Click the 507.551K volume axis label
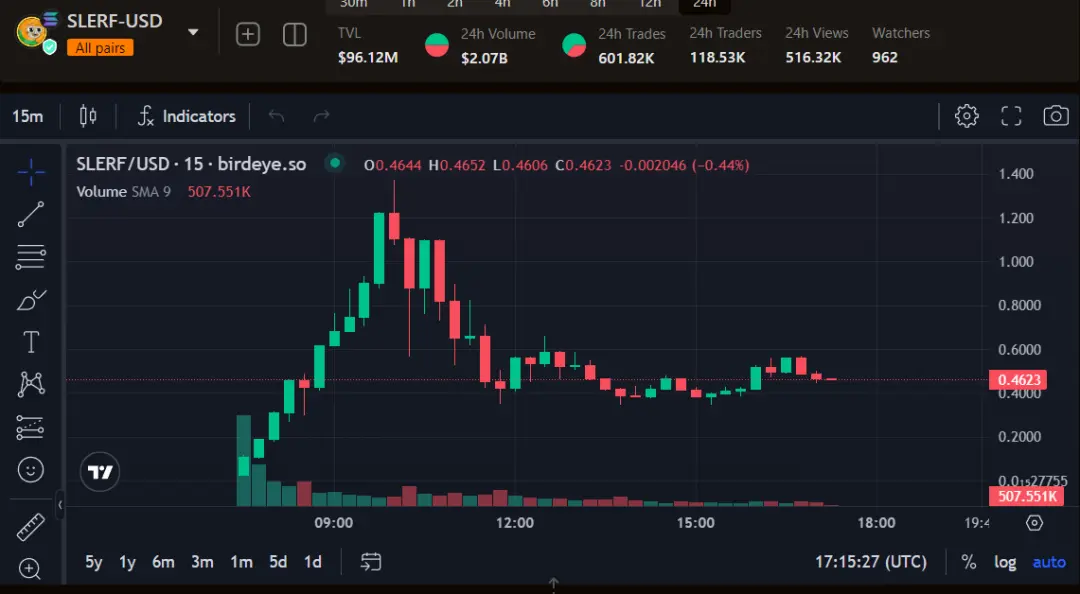 [x=1027, y=496]
